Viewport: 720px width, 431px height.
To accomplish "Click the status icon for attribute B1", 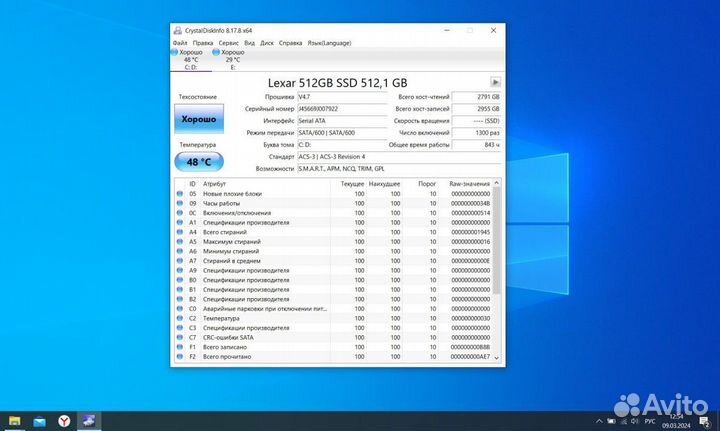I will (x=180, y=290).
